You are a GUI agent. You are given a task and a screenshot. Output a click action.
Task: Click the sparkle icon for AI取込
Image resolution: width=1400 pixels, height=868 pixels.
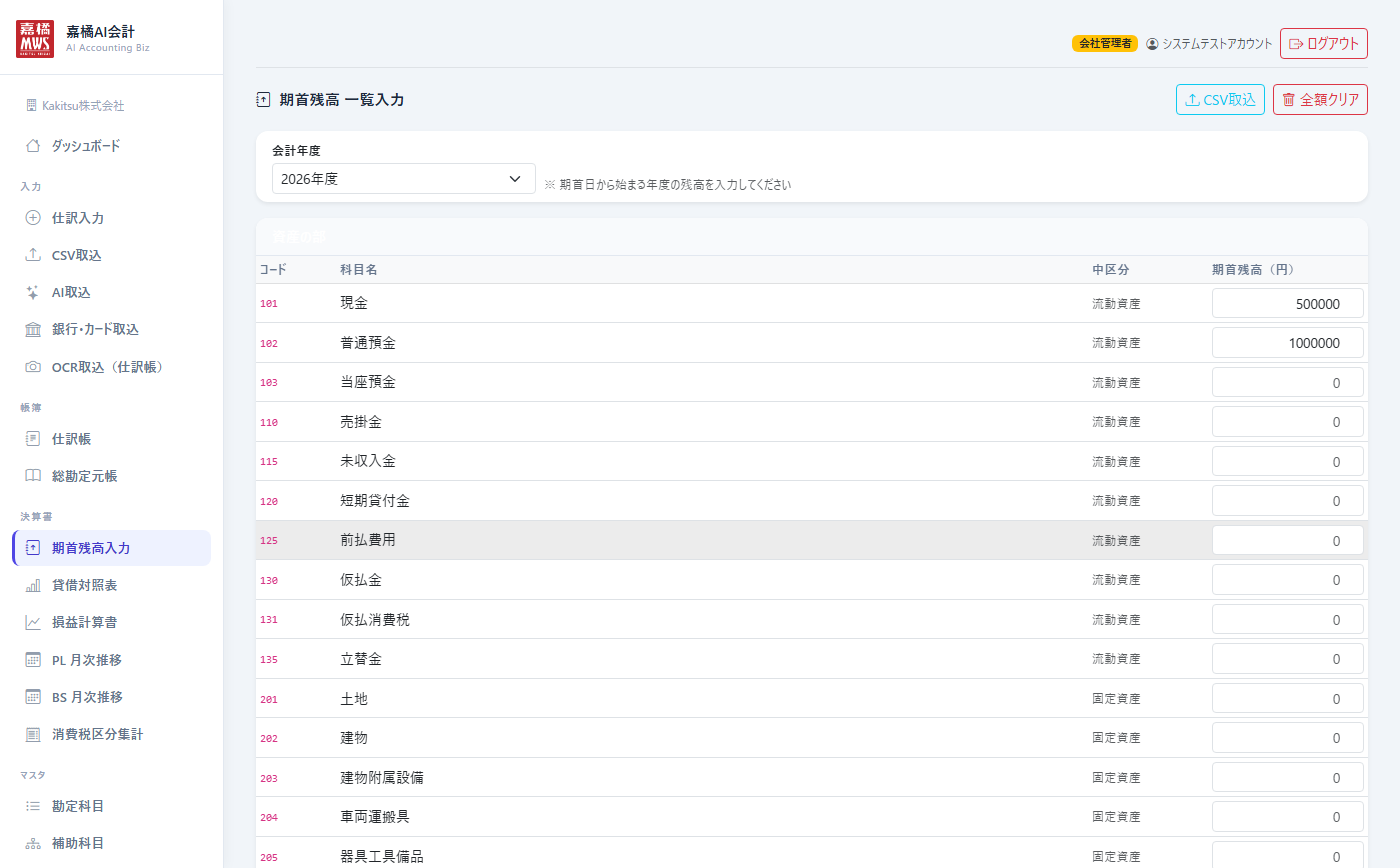(33, 292)
